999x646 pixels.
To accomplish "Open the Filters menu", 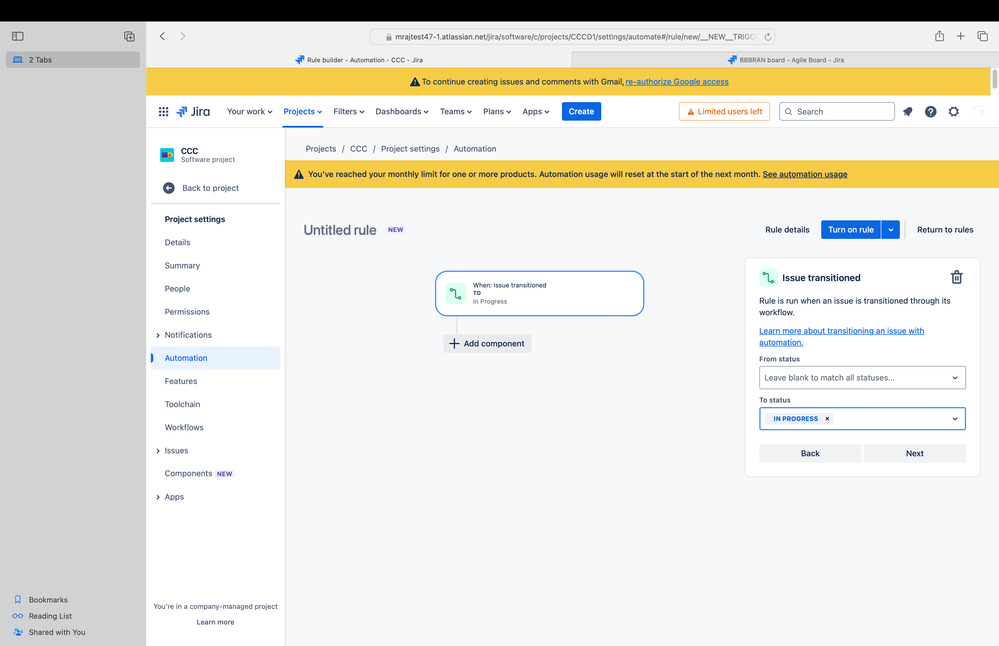I will coord(349,111).
